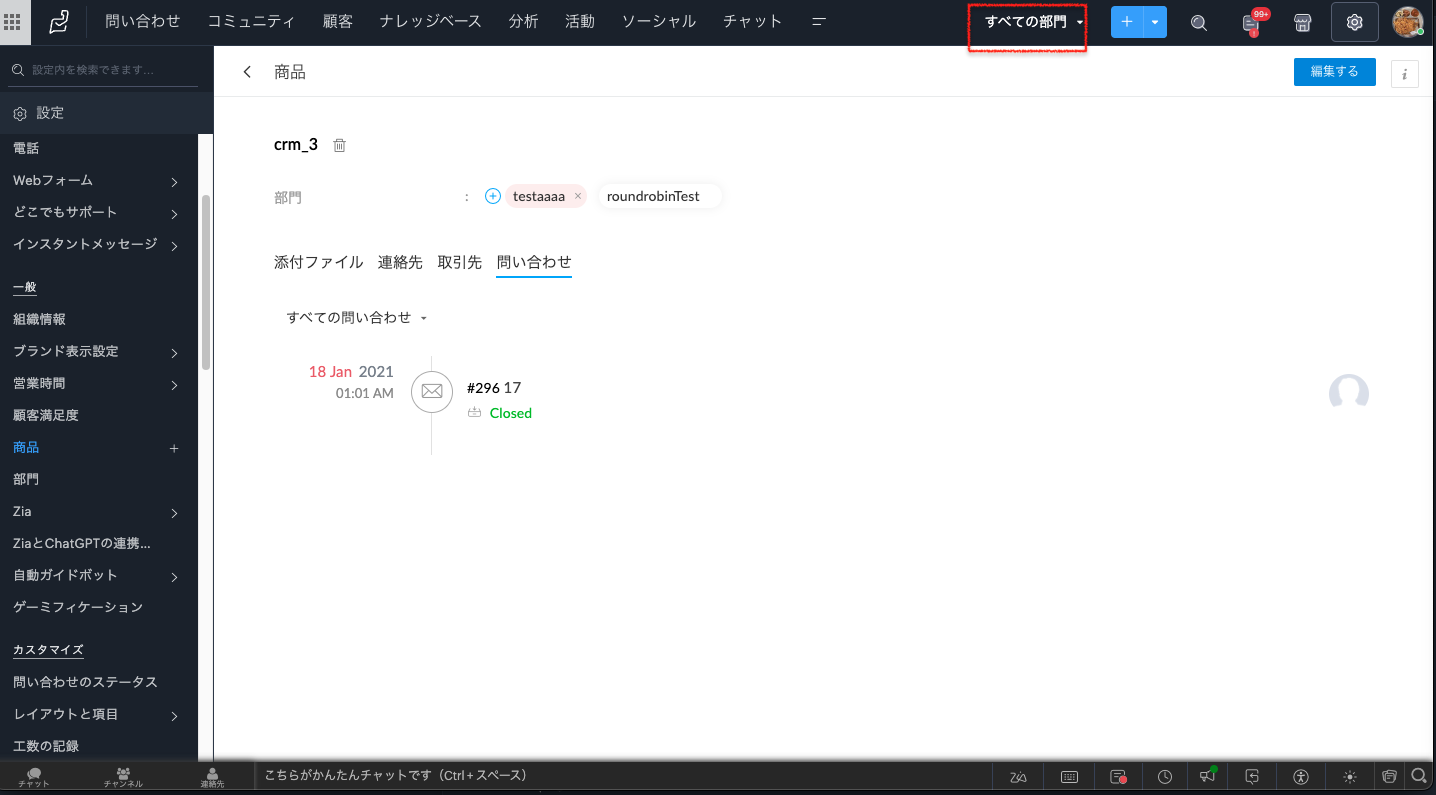Switch to the 添付ファイル tab

click(x=318, y=262)
